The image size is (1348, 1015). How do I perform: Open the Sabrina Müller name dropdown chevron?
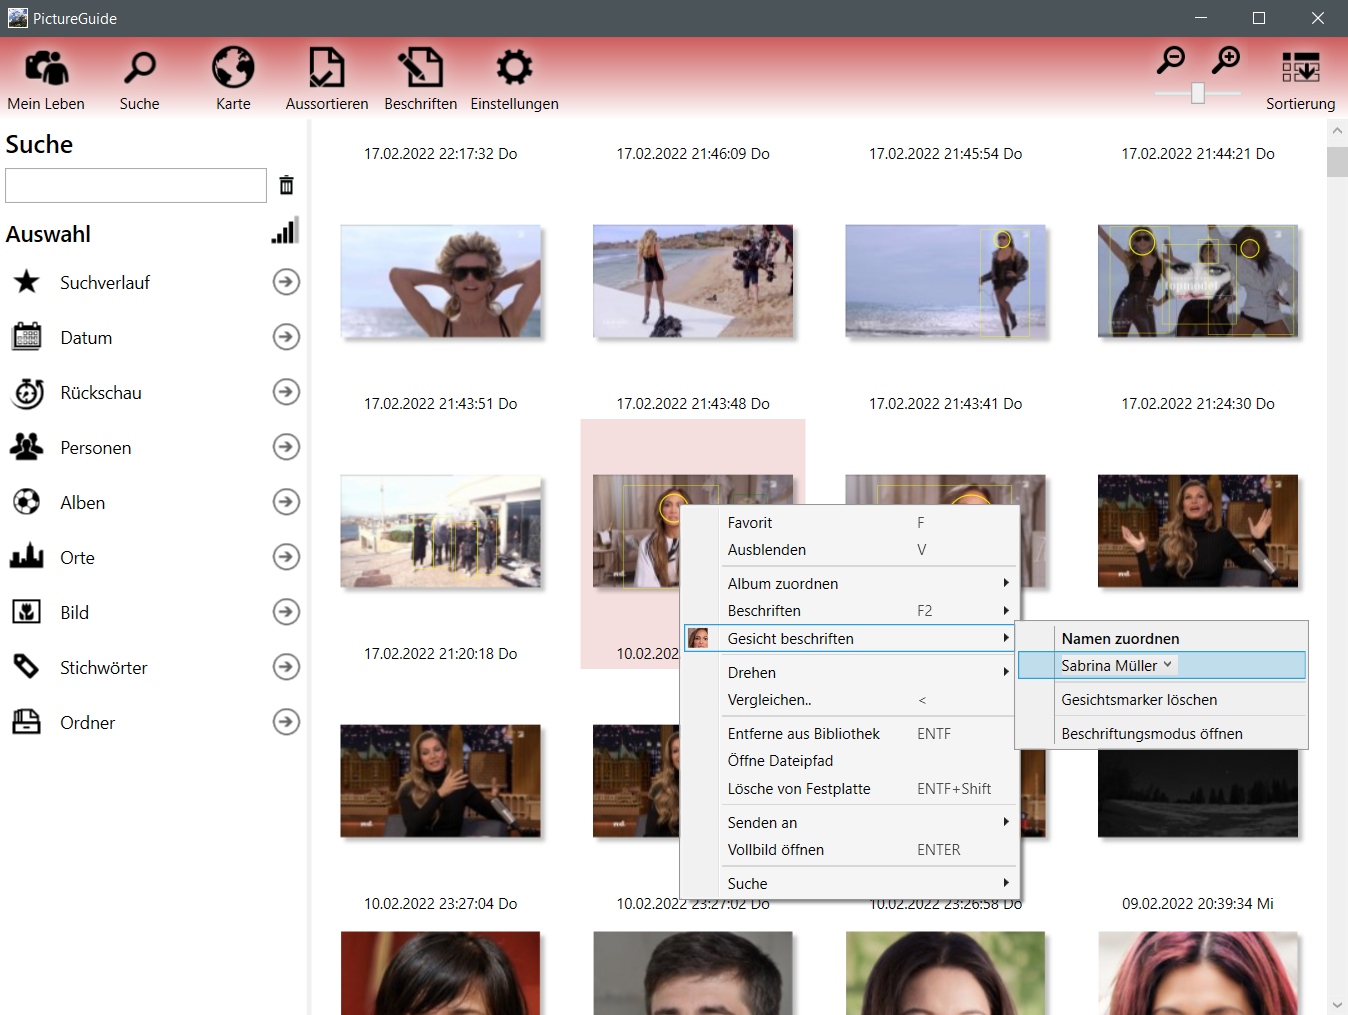[x=1167, y=664]
